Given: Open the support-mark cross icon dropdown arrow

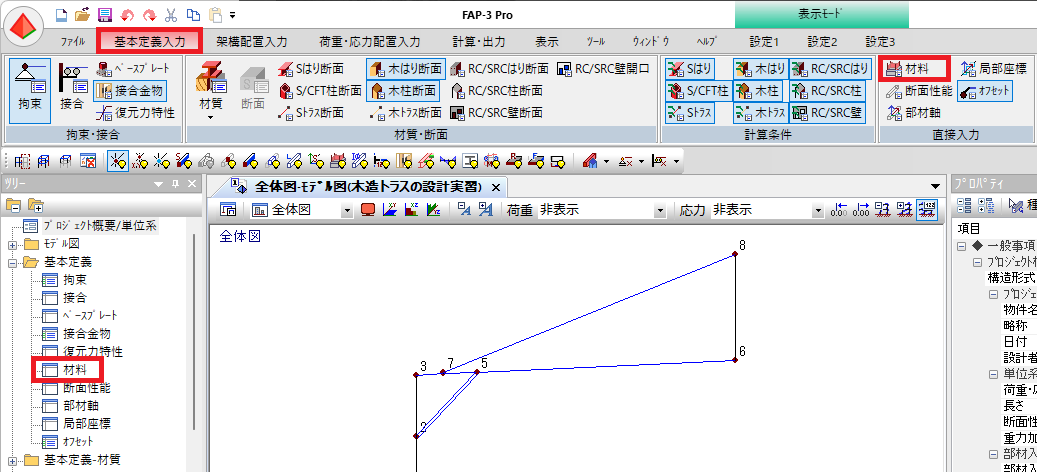Looking at the screenshot, I should [x=641, y=161].
